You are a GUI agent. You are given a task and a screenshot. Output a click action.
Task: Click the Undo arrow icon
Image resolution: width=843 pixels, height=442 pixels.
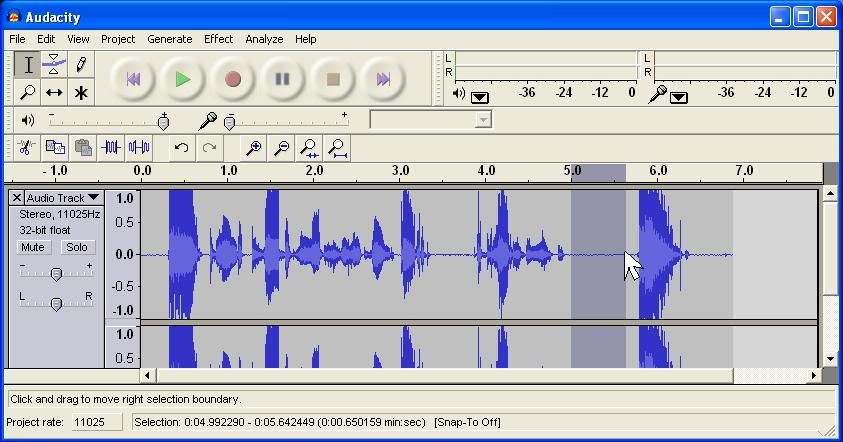(182, 147)
